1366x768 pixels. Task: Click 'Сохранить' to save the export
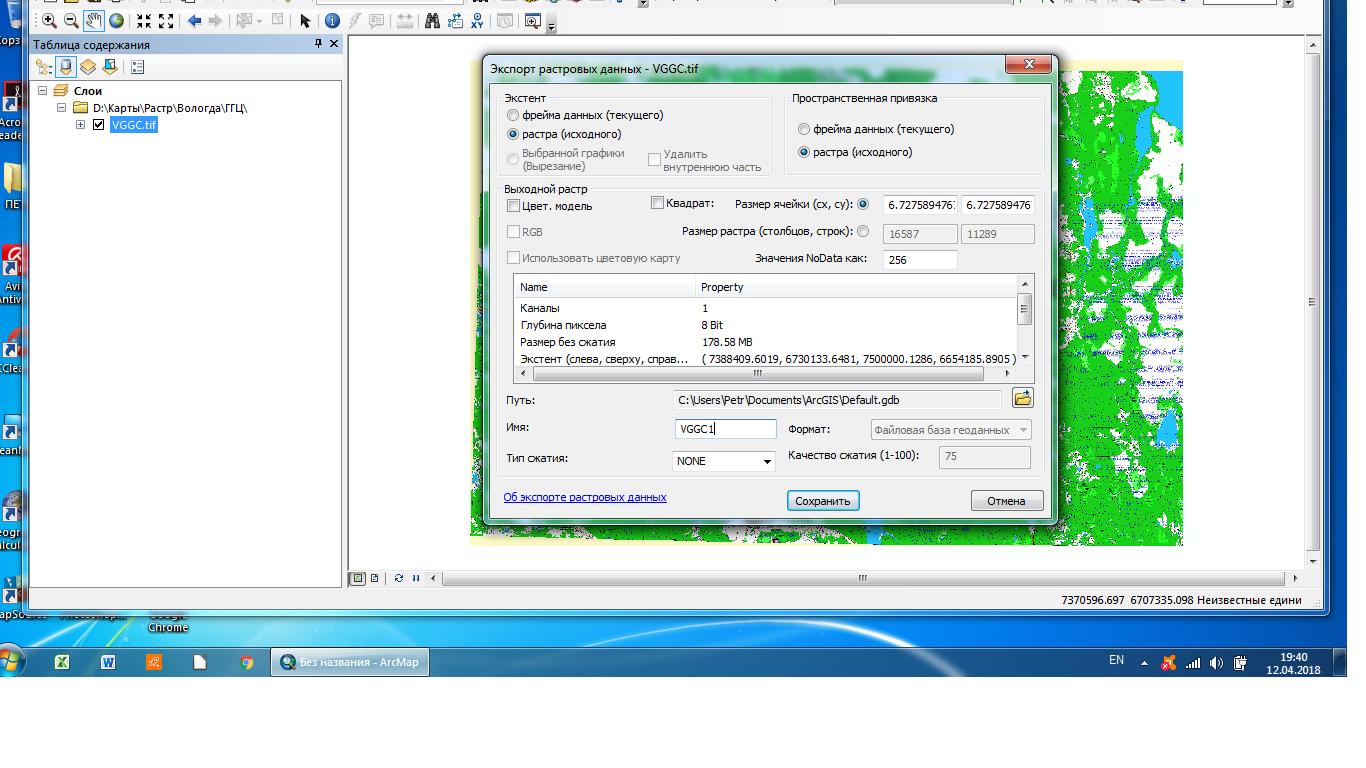tap(823, 501)
